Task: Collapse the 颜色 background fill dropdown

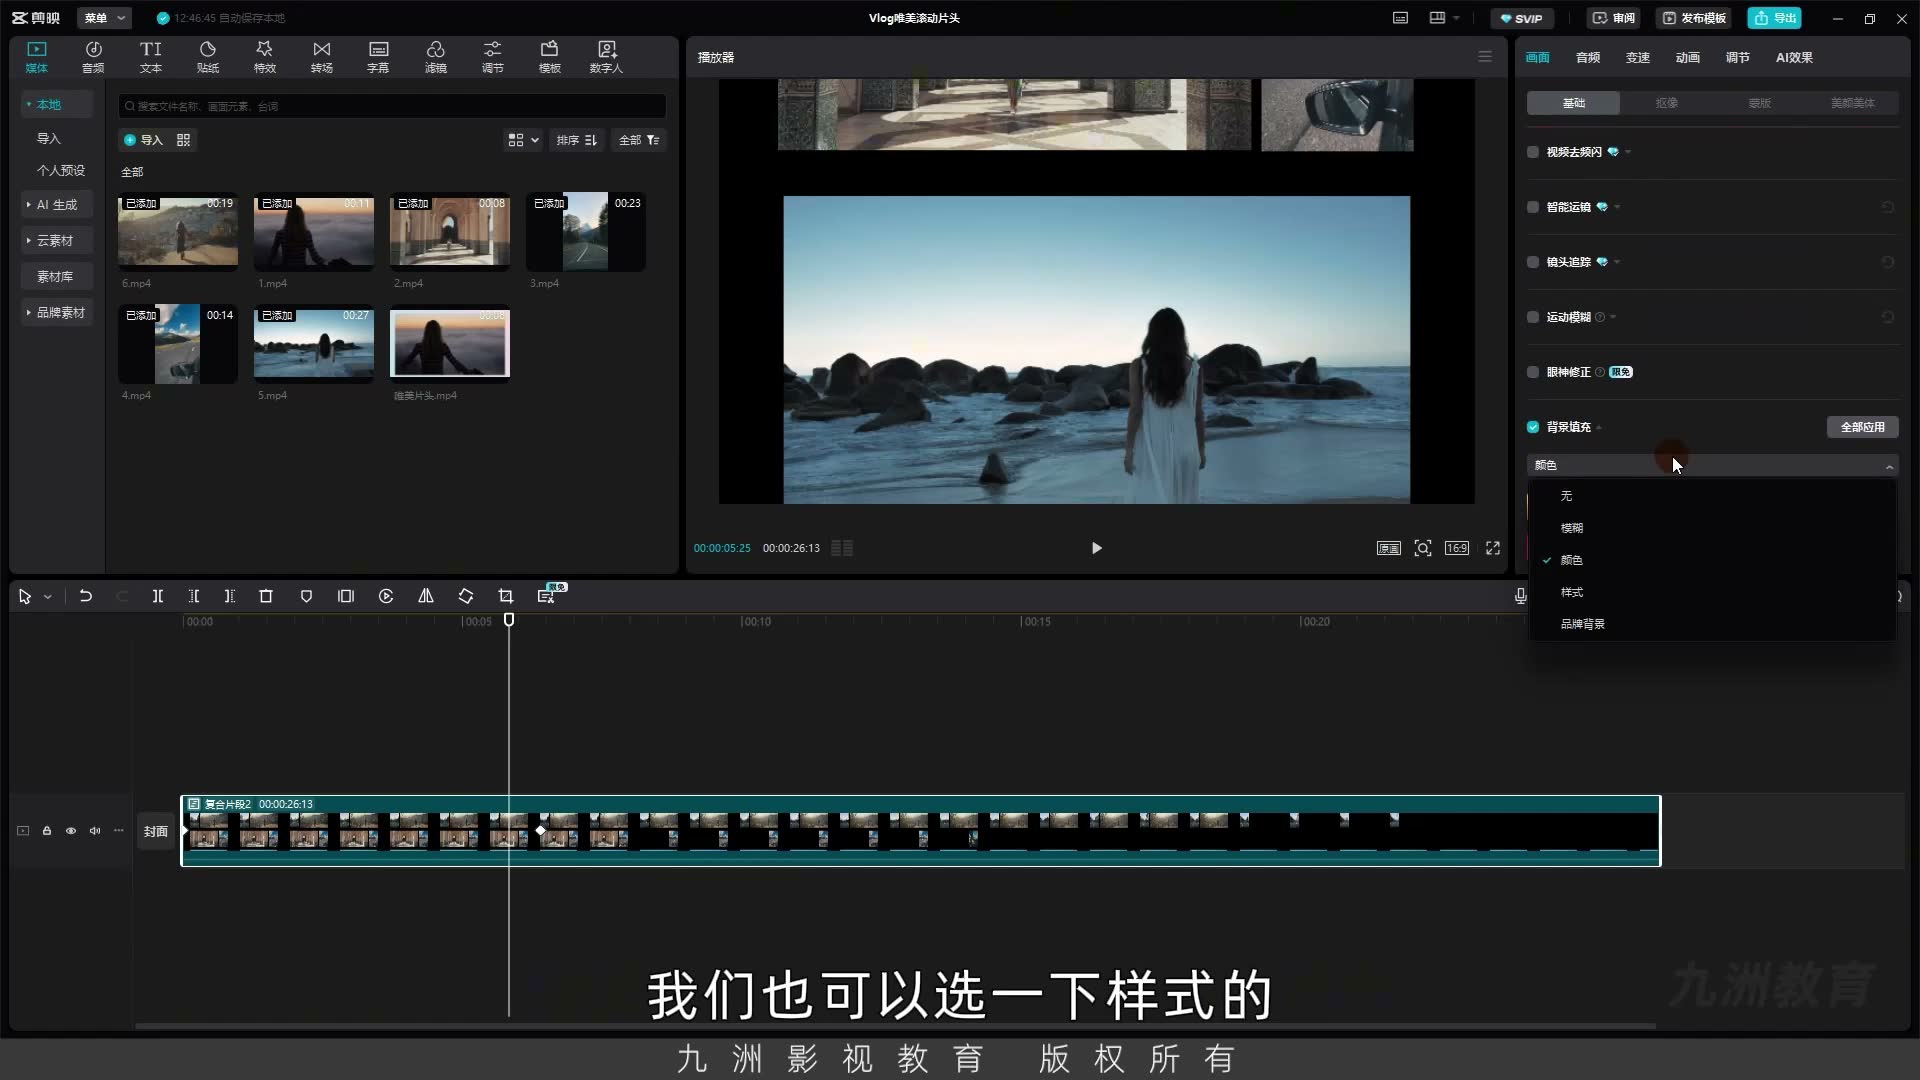Action: [x=1712, y=466]
